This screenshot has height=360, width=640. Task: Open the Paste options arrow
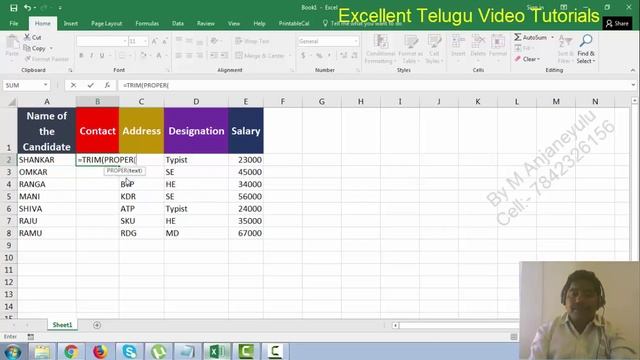coord(12,60)
